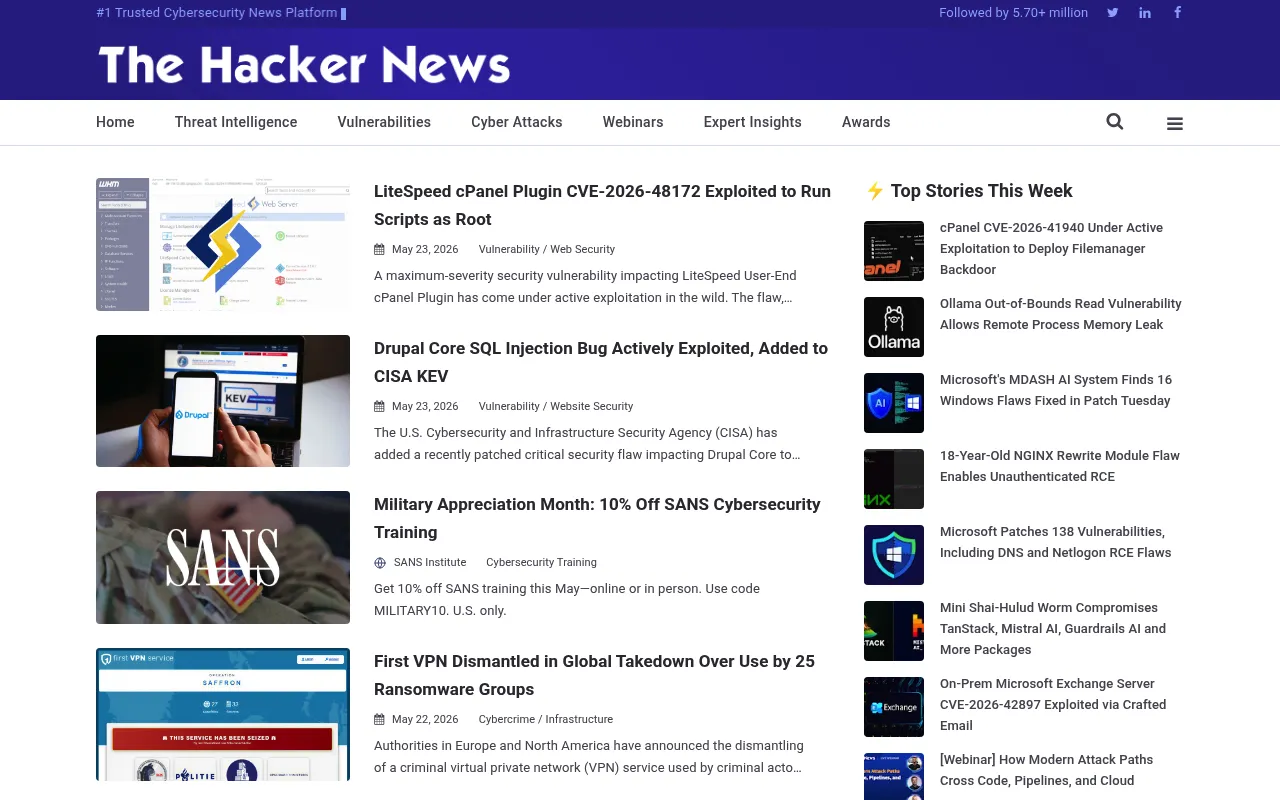Go to the Home menu item
The width and height of the screenshot is (1280, 800).
coord(115,122)
